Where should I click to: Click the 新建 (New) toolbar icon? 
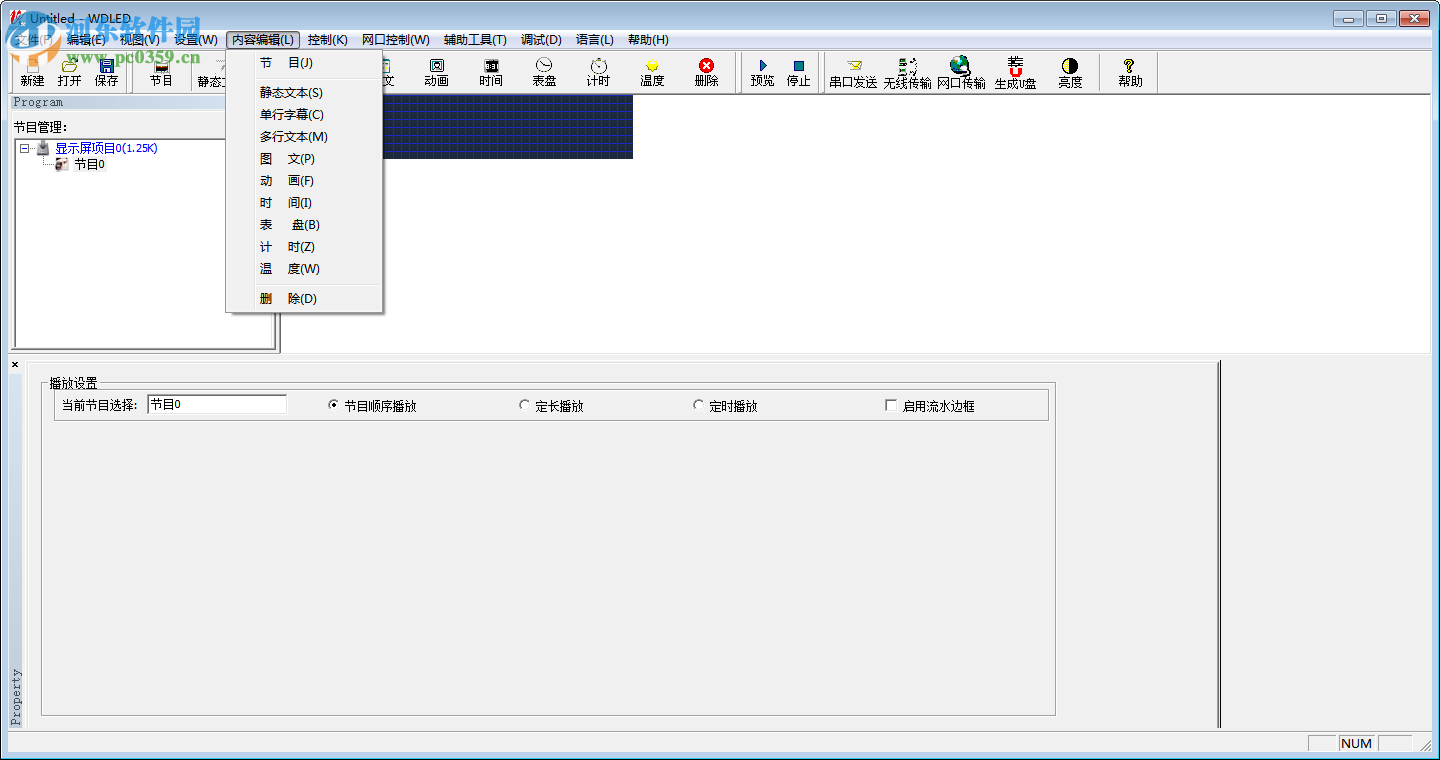[32, 73]
